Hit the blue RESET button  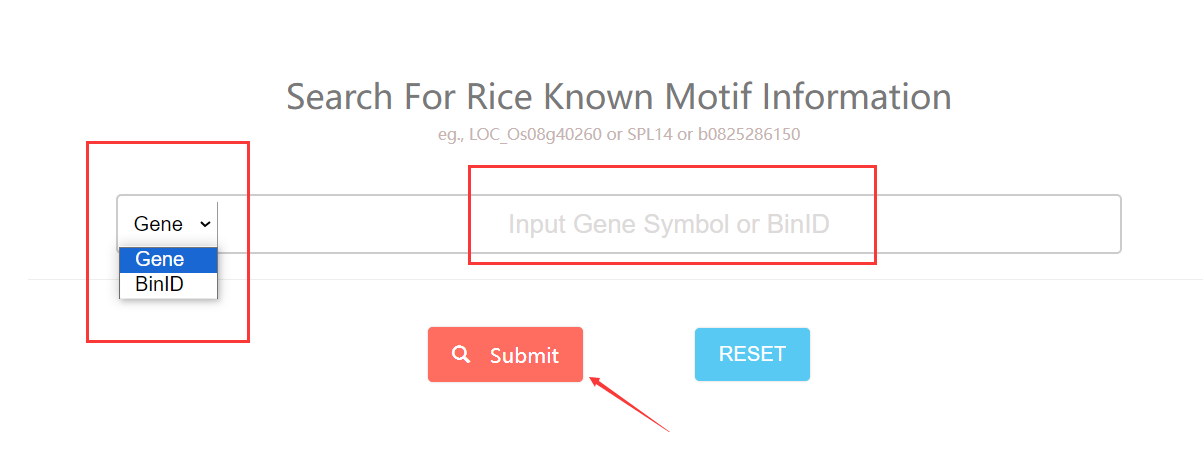tap(752, 354)
